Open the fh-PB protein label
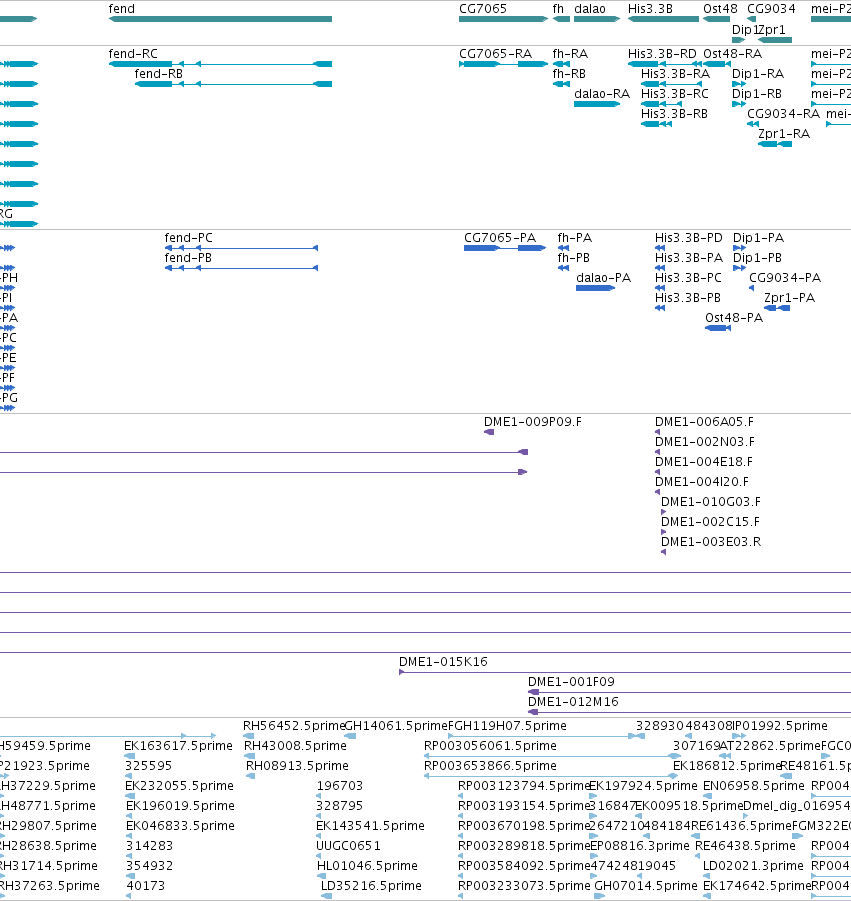Viewport: 851px width, 901px height. click(x=573, y=257)
